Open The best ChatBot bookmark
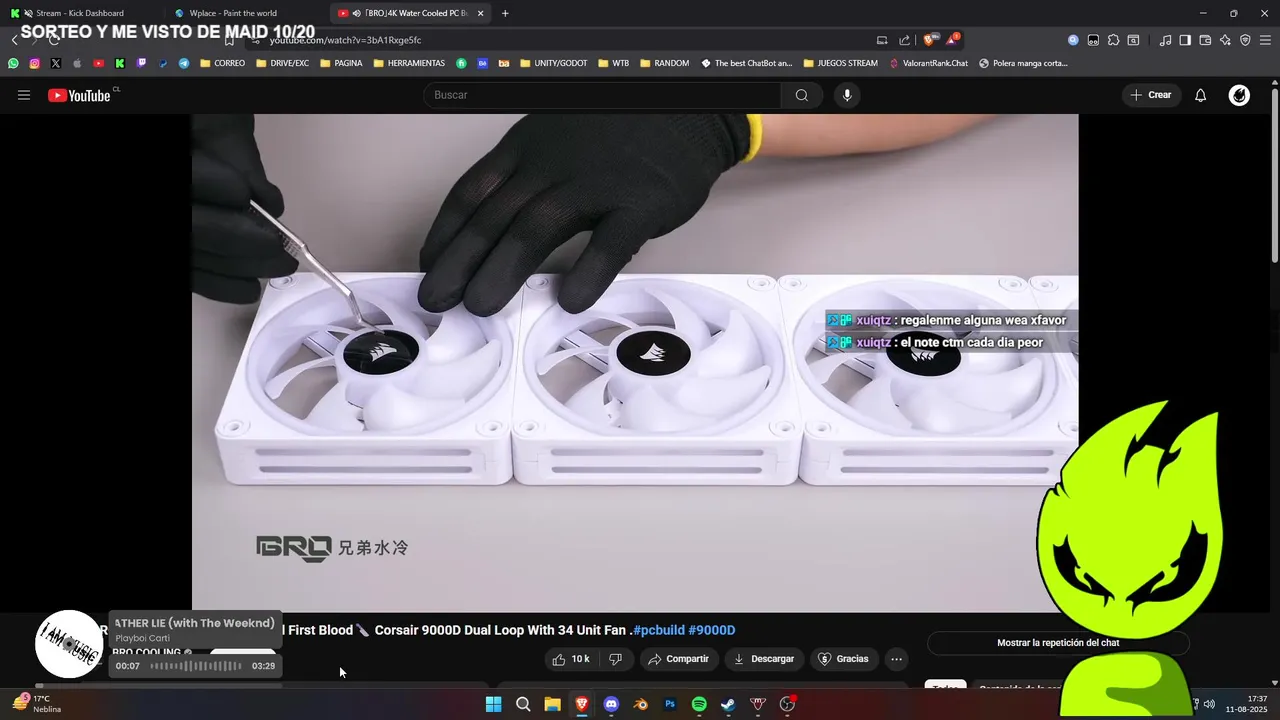Screen dimensions: 1280x720 747,63
